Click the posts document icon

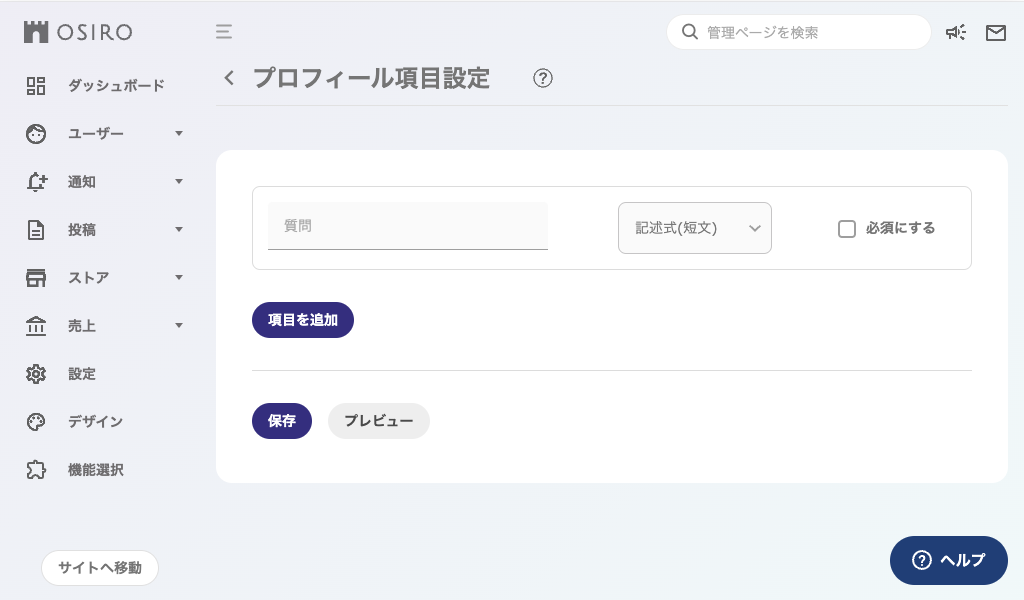point(36,230)
